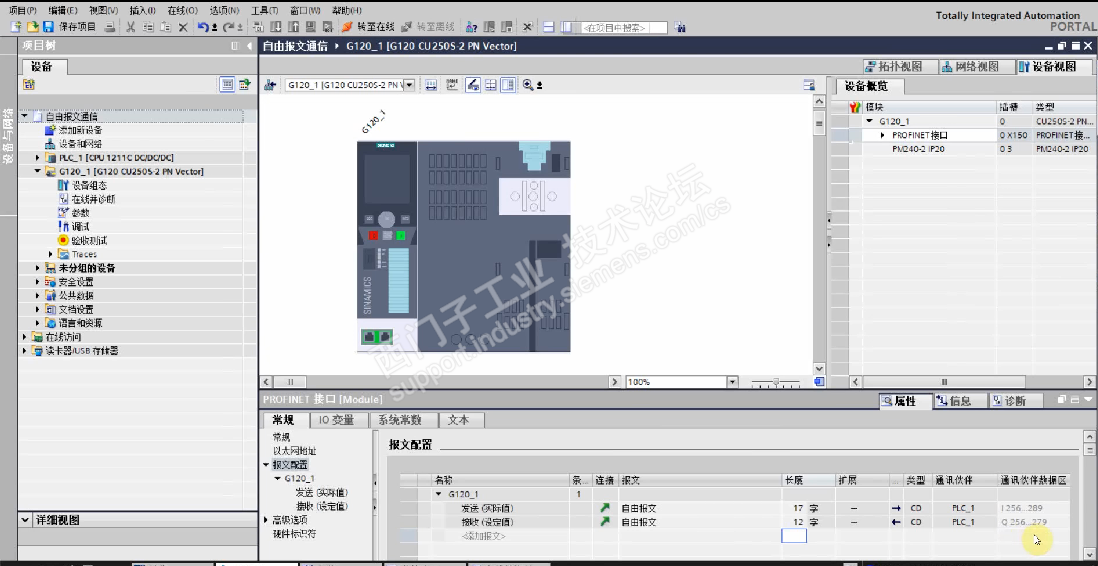Click the zoom slider in device view
This screenshot has width=1098, height=566.
(x=775, y=382)
